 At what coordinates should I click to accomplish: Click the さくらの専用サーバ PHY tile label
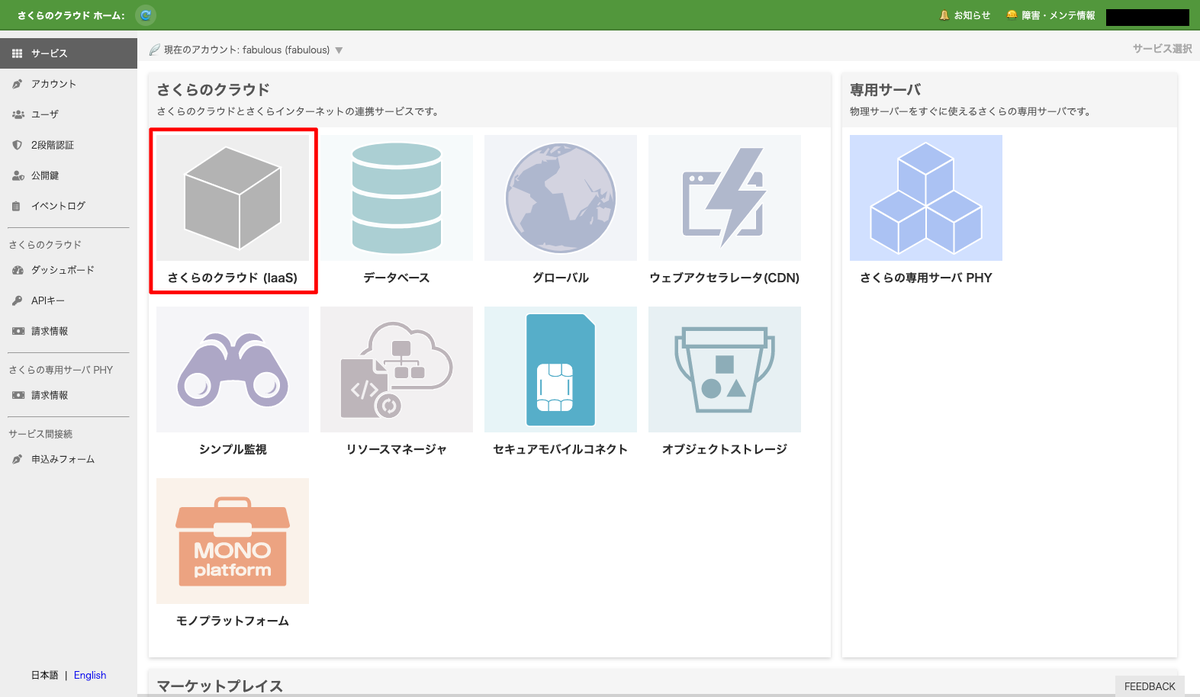pos(926,278)
